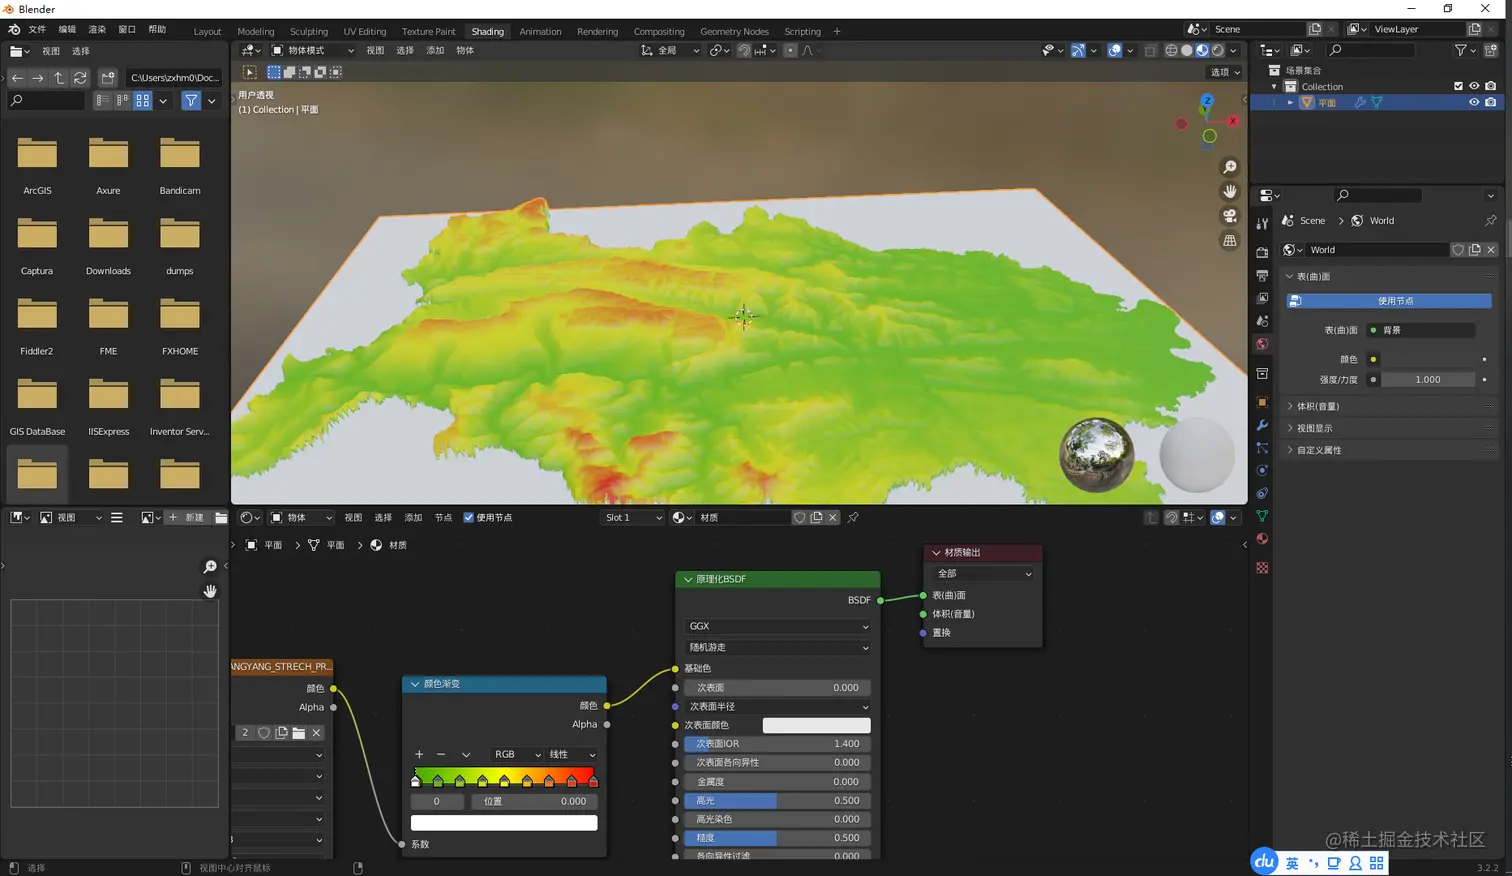The image size is (1512, 876).
Task: Open the ArcGIS folder
Action: coord(37,163)
